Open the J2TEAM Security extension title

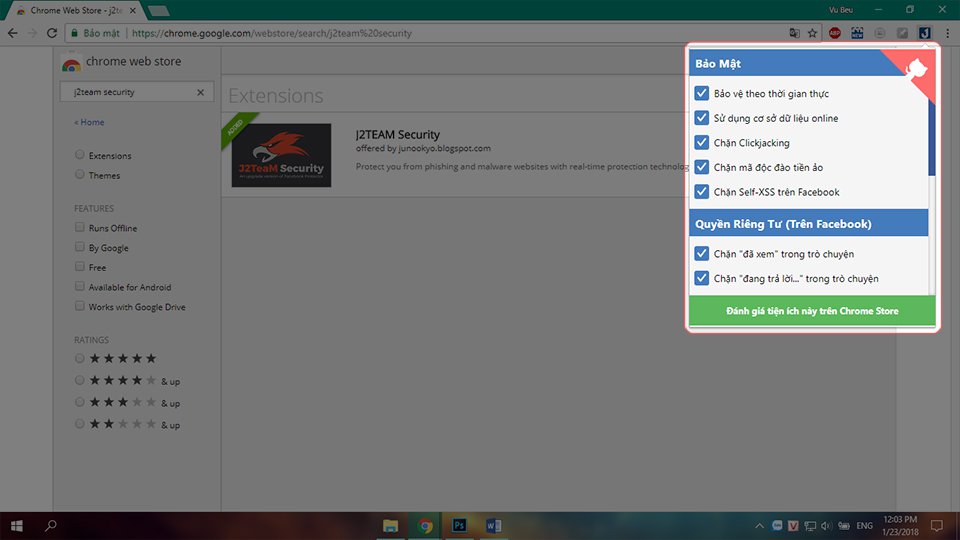point(398,134)
